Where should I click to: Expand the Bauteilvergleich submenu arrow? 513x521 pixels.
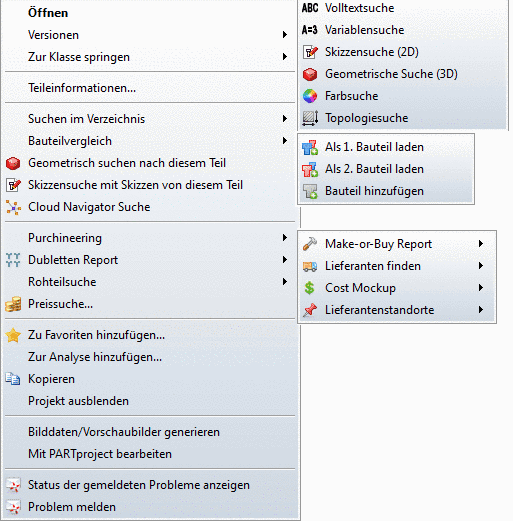tap(285, 141)
